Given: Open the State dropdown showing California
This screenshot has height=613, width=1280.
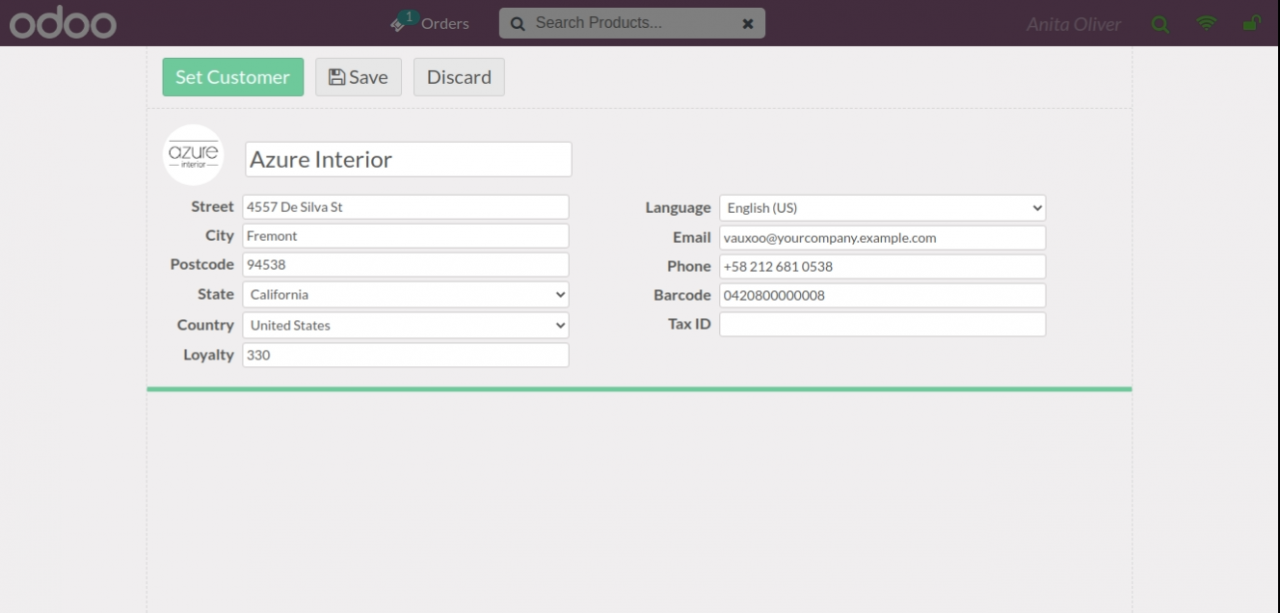Looking at the screenshot, I should (405, 295).
